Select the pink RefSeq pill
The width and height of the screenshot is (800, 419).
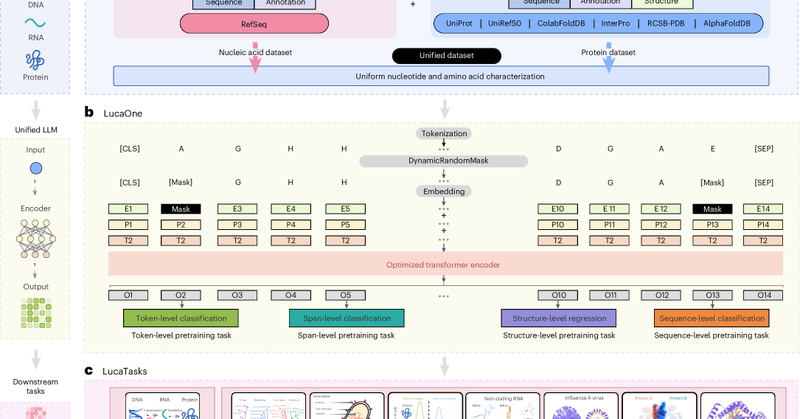tap(254, 24)
